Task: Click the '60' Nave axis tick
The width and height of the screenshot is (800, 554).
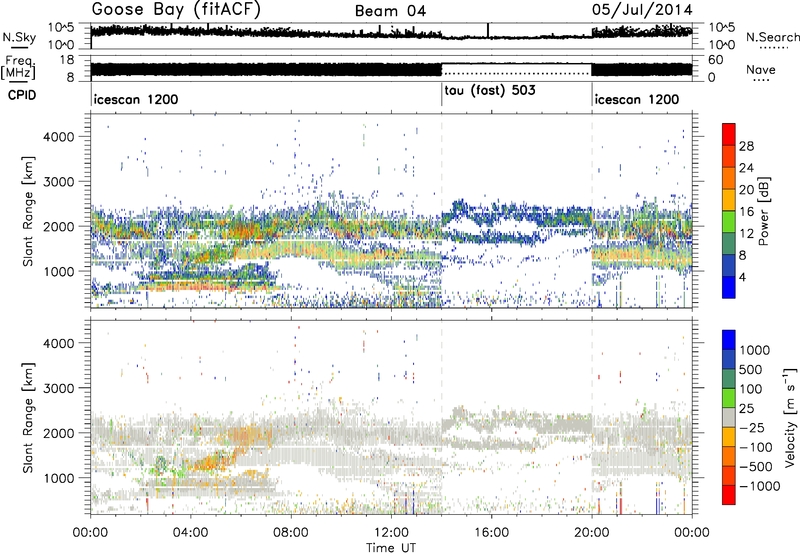Action: click(x=715, y=60)
